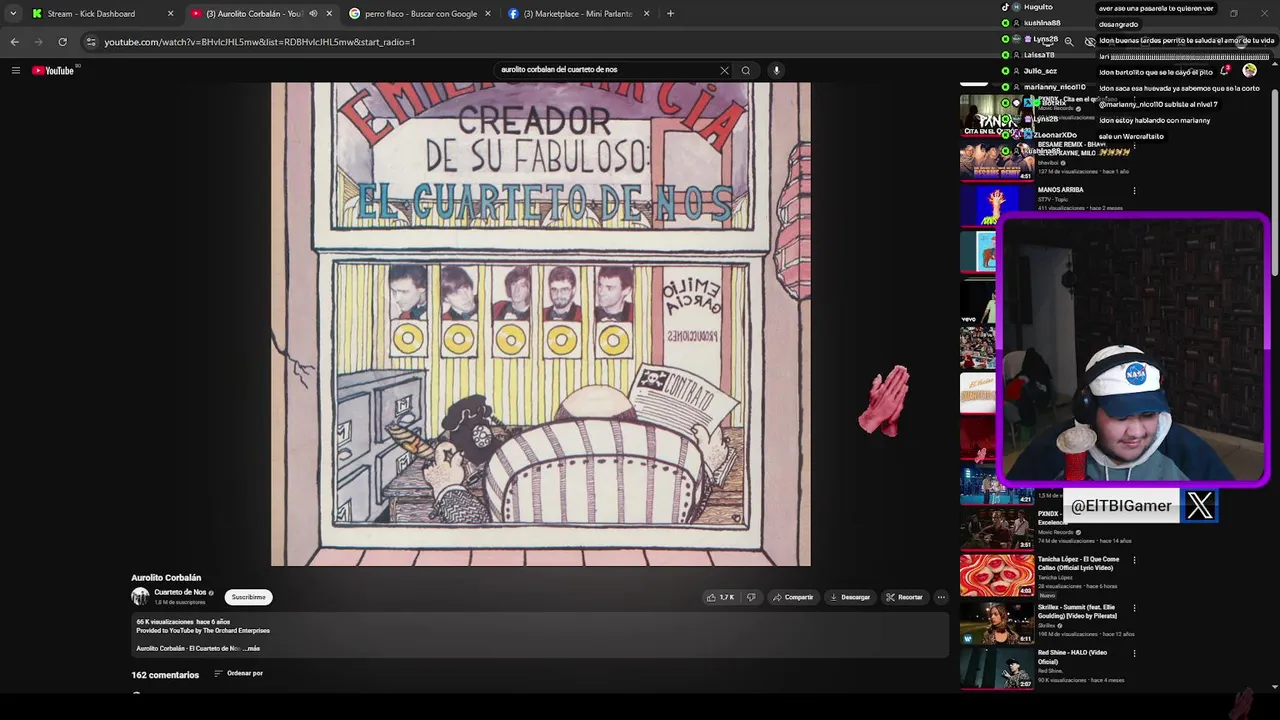1280x720 pixels.
Task: Like the Aurolito Corbalán video
Action: 721,597
